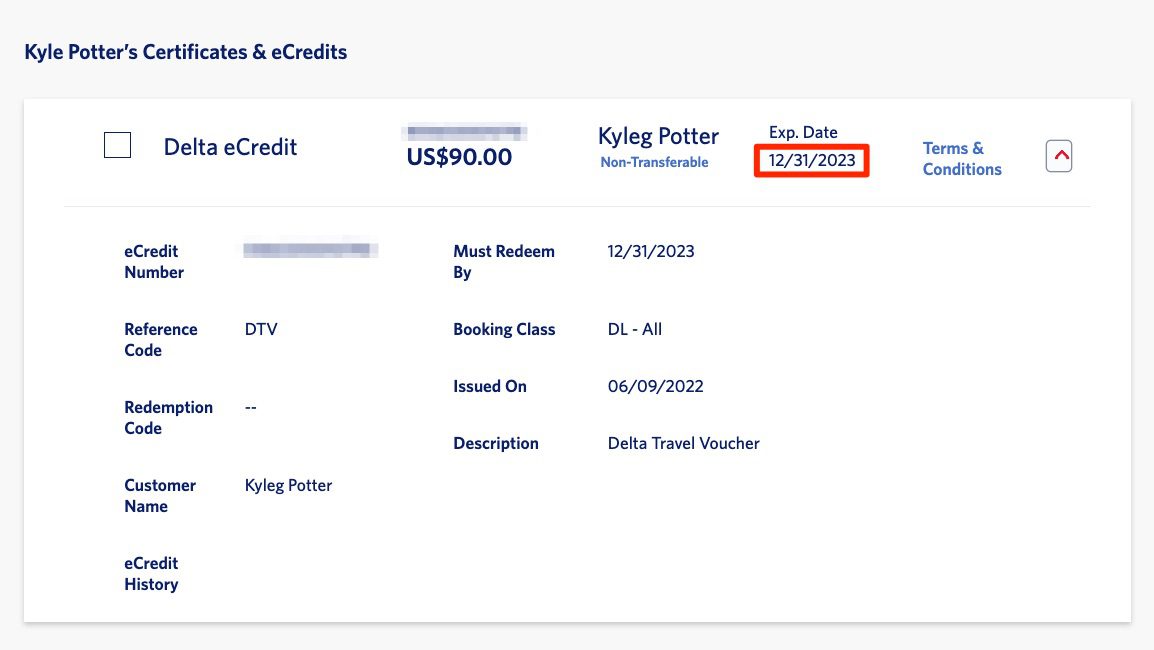Click the Non-Transferable label
Screen dimensions: 1154x650
[x=656, y=160]
